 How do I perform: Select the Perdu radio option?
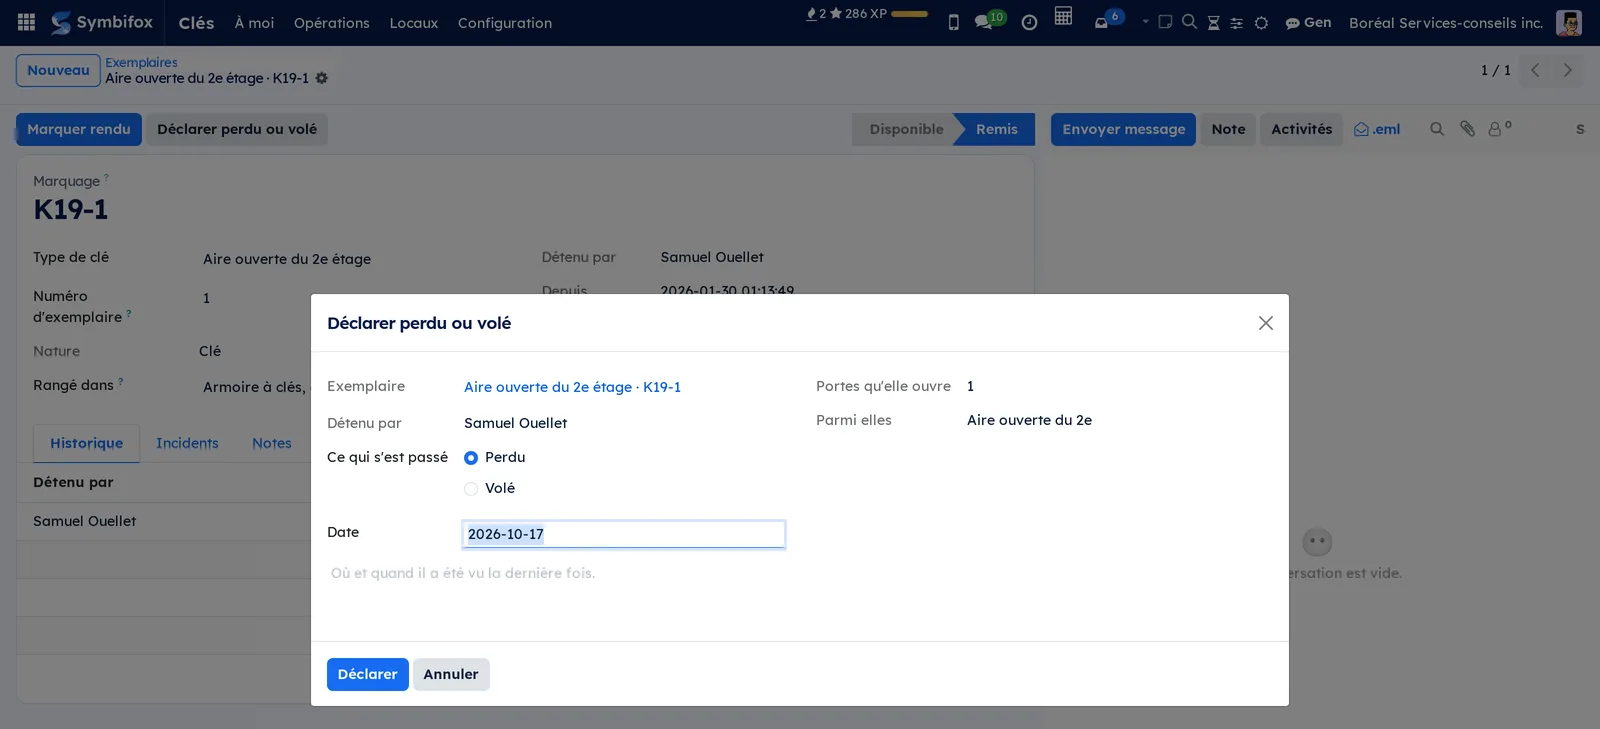(471, 458)
